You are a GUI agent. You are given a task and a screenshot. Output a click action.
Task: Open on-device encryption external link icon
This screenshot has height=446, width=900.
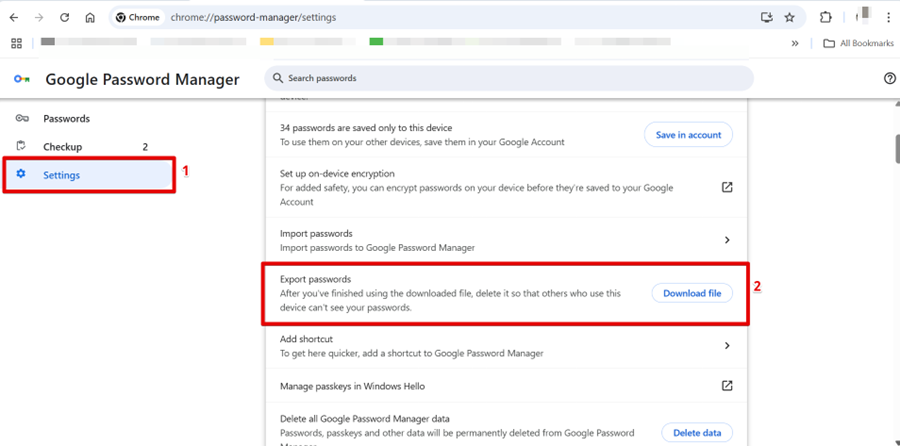click(727, 187)
